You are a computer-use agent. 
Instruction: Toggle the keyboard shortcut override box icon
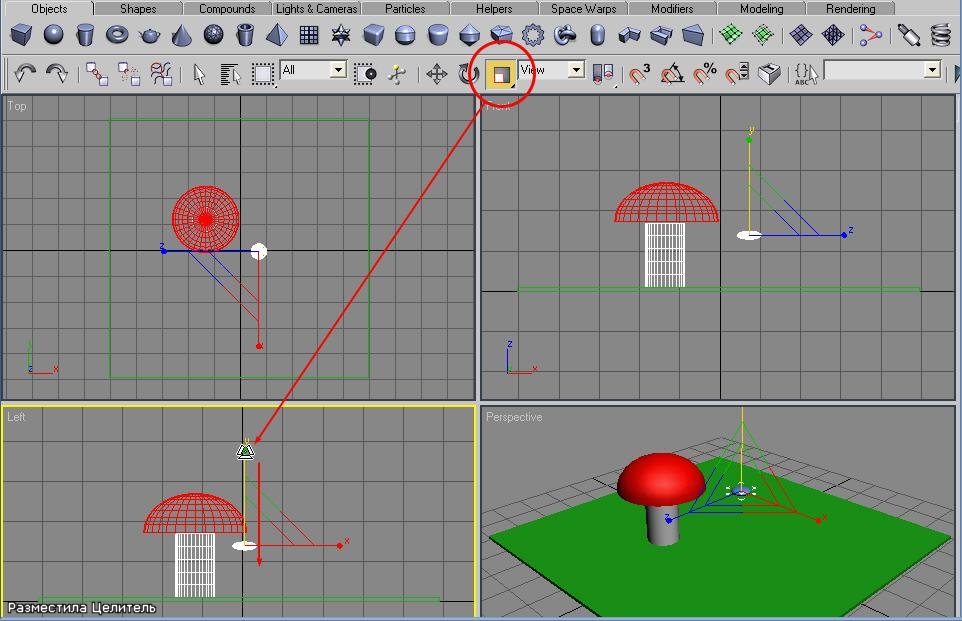tap(769, 74)
